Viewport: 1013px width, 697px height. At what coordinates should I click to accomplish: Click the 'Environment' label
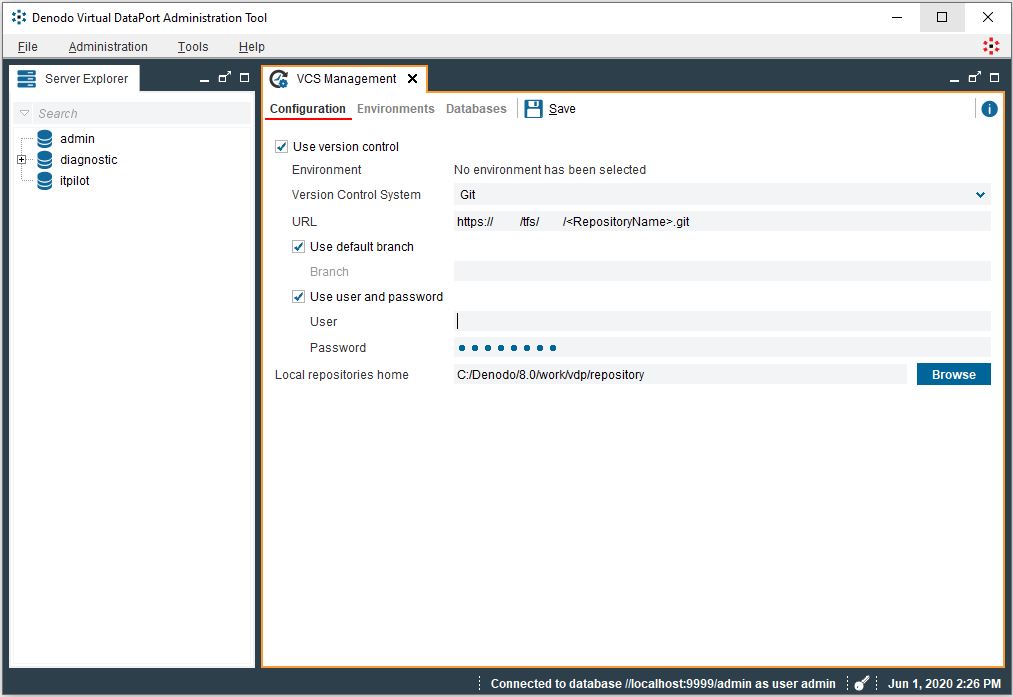coord(326,169)
